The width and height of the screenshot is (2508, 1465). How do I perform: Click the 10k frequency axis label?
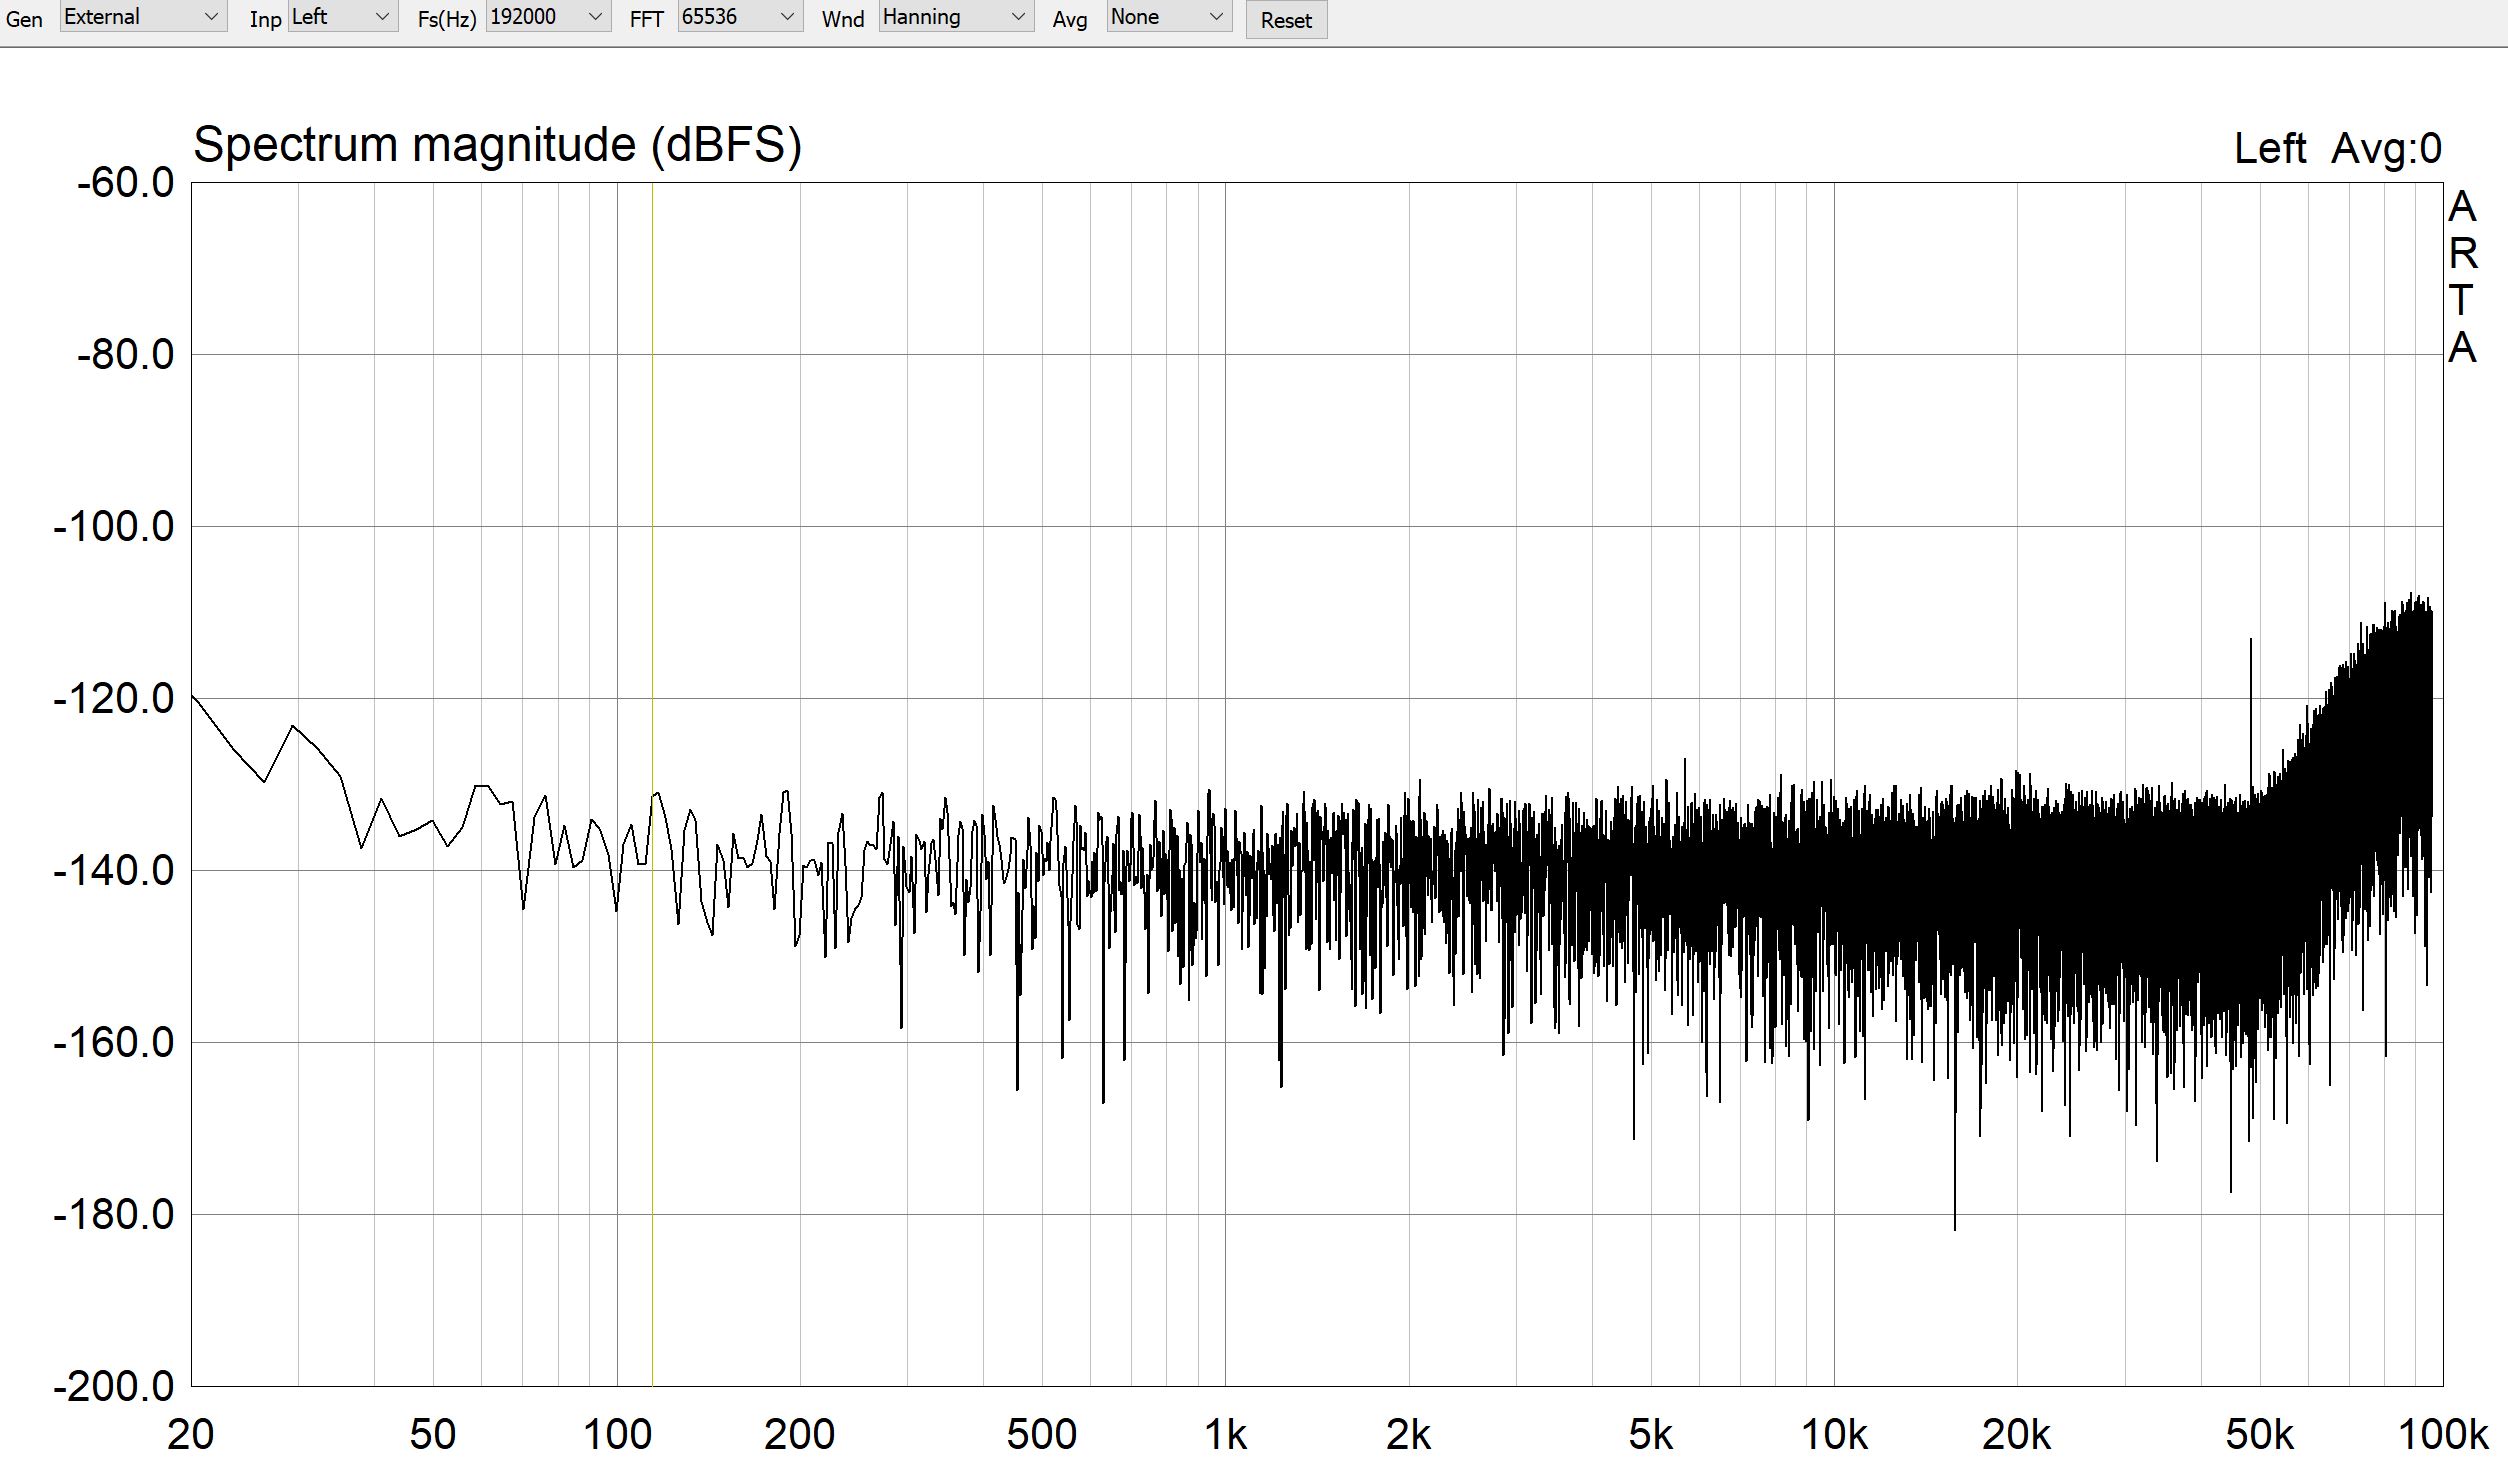pyautogui.click(x=1834, y=1435)
